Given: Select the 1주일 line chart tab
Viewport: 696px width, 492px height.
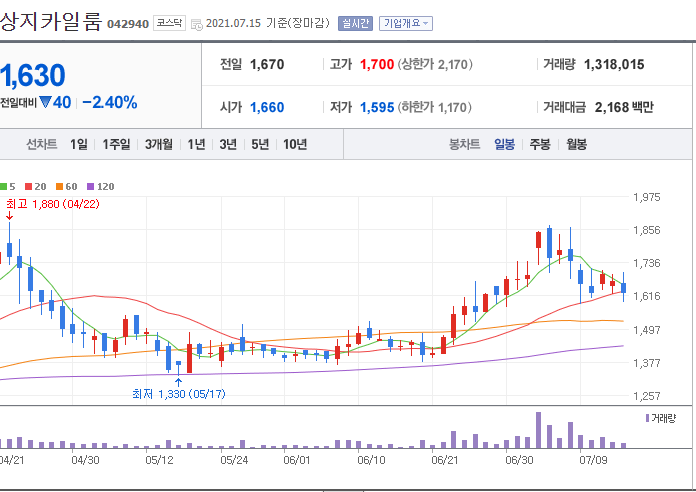Looking at the screenshot, I should click(x=116, y=144).
